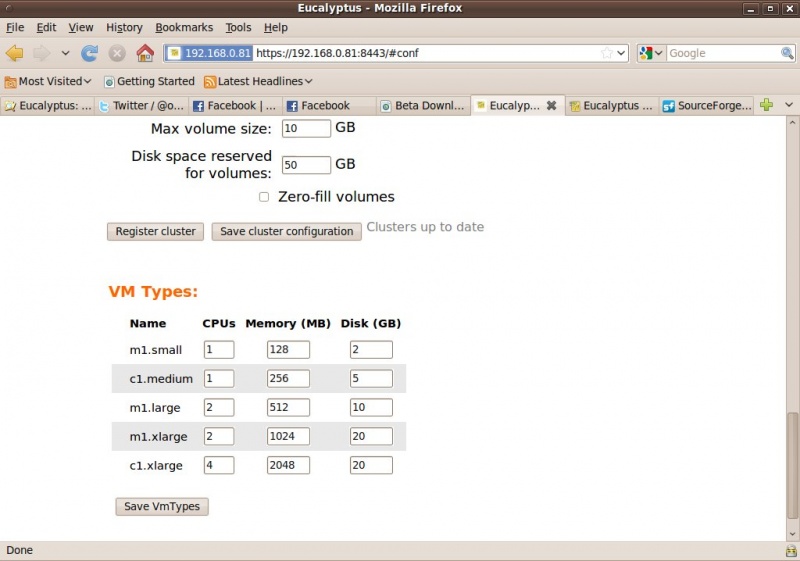The height and width of the screenshot is (561, 800).
Task: Expand the Most Visited bookmarks dropdown
Action: coord(48,81)
